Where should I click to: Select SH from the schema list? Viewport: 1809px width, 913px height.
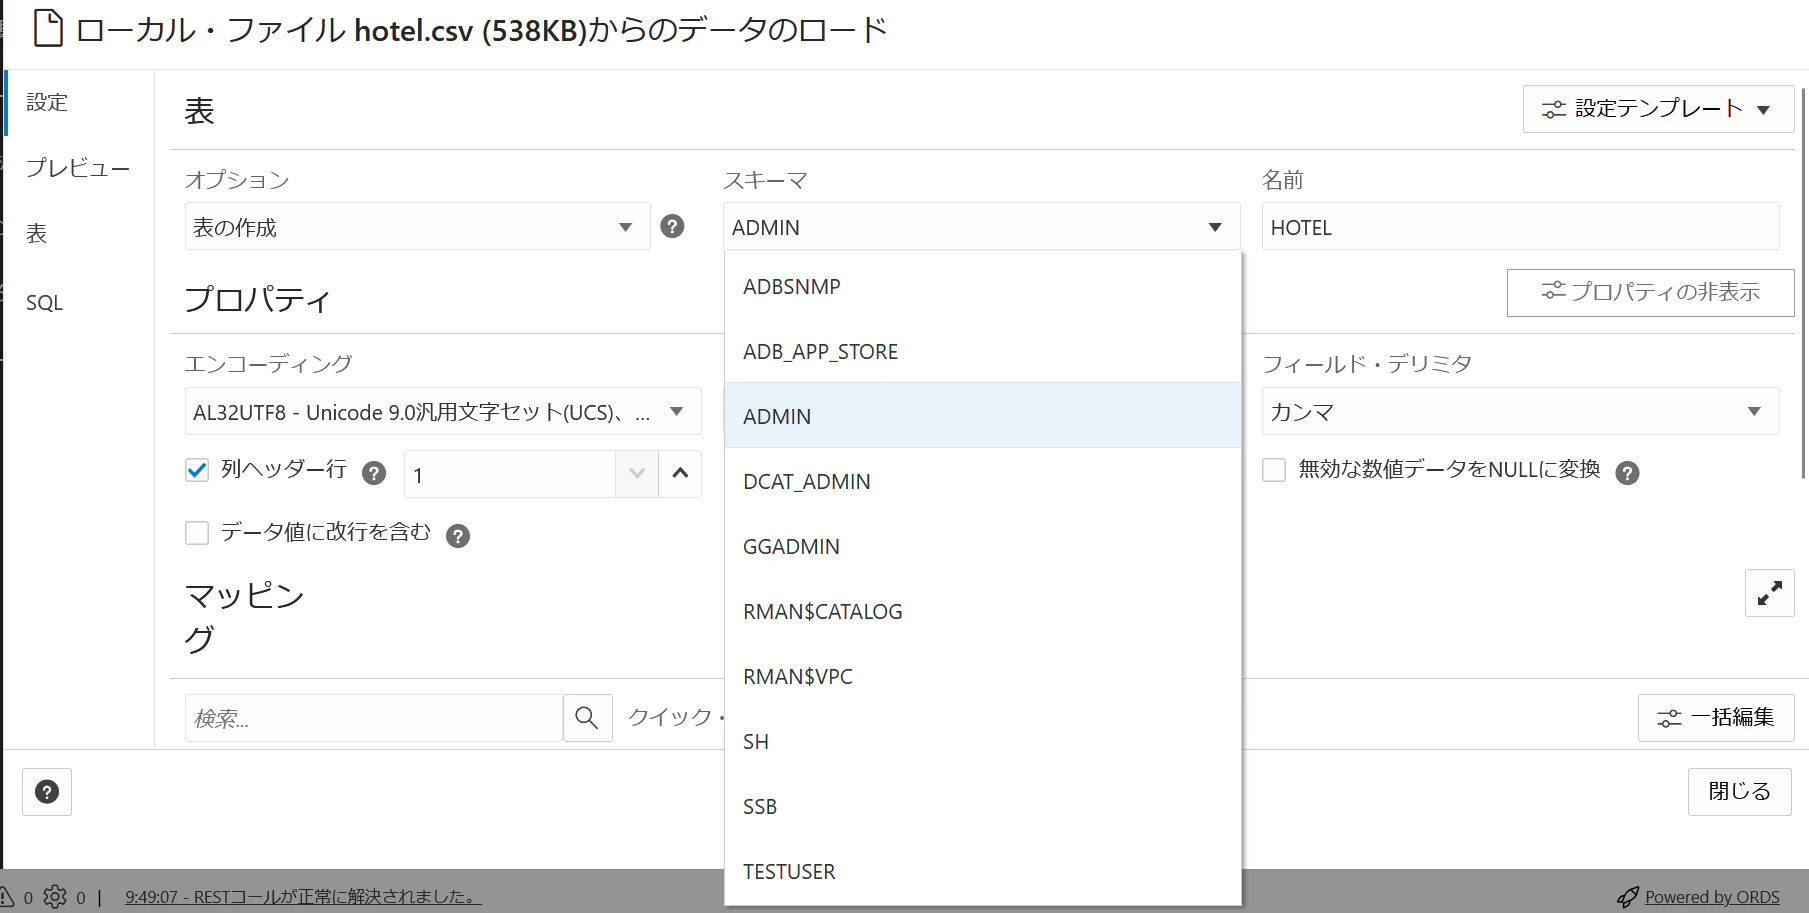tap(982, 741)
